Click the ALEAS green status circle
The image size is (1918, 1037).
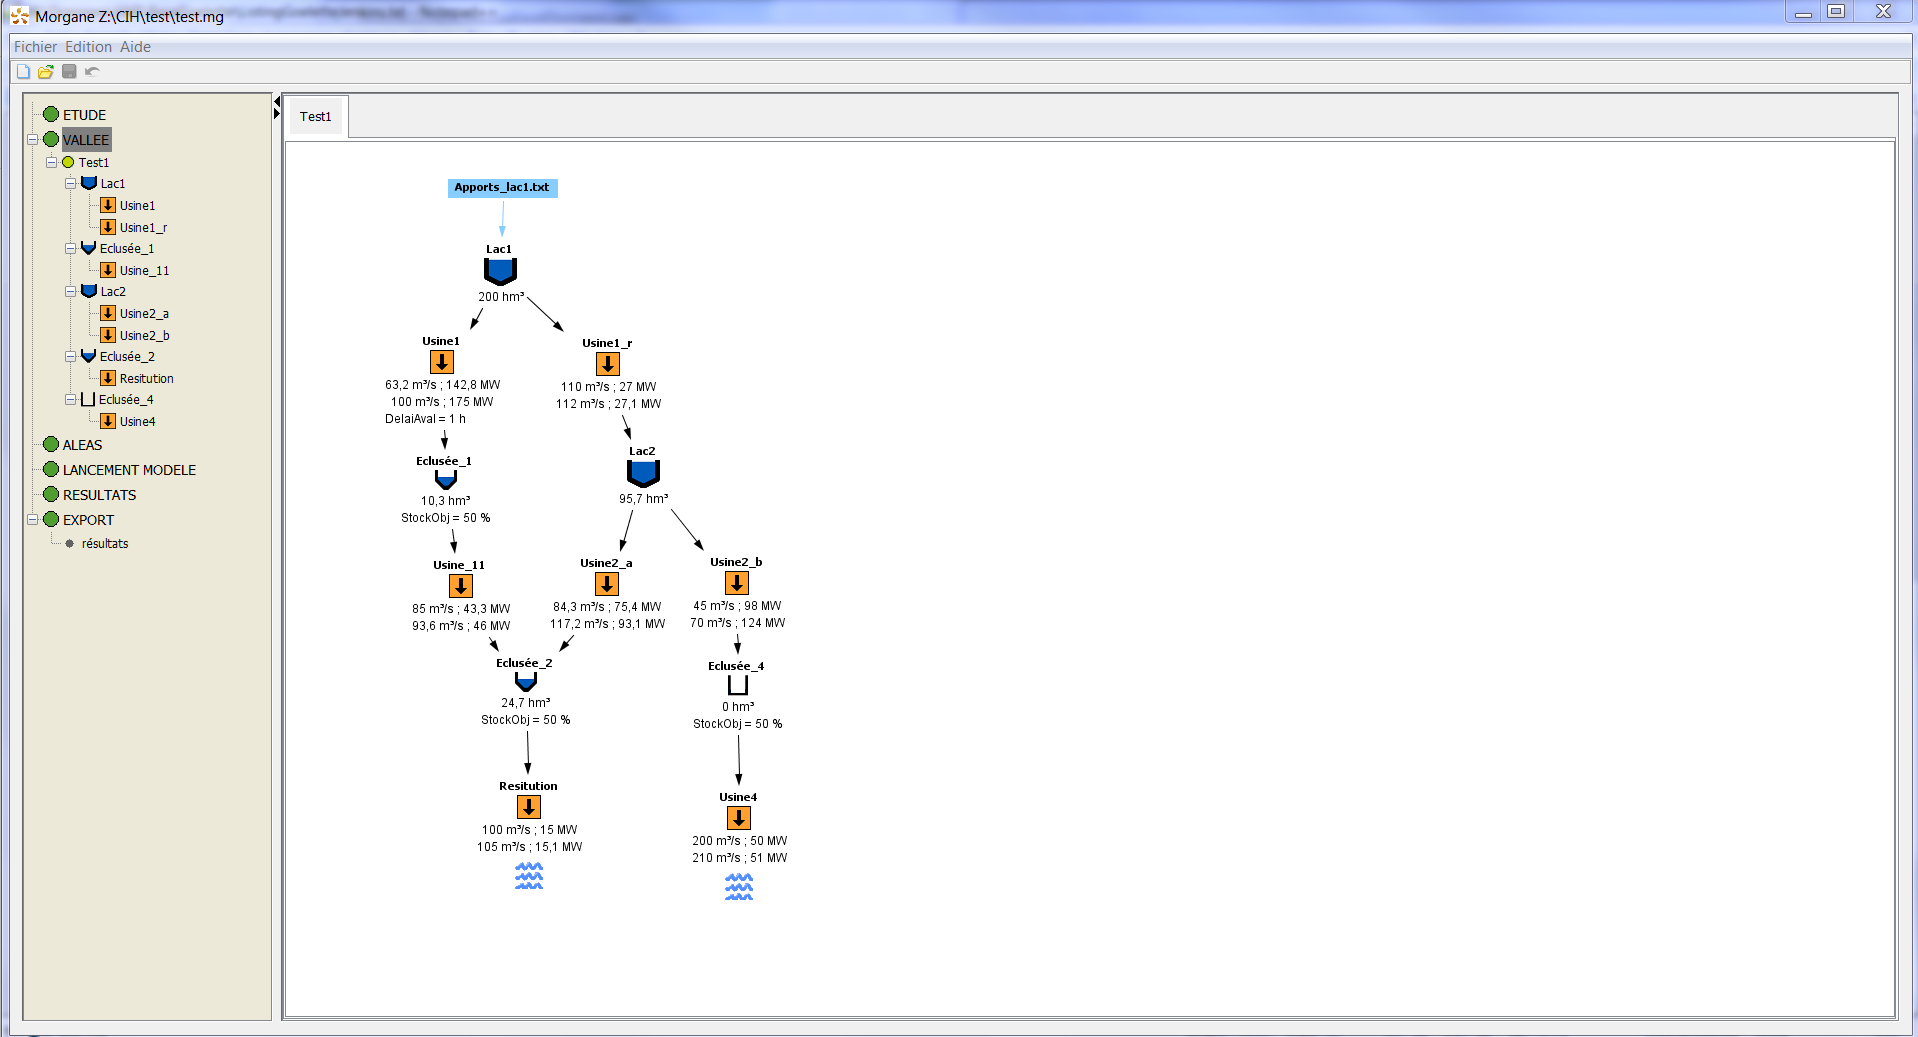(x=51, y=444)
